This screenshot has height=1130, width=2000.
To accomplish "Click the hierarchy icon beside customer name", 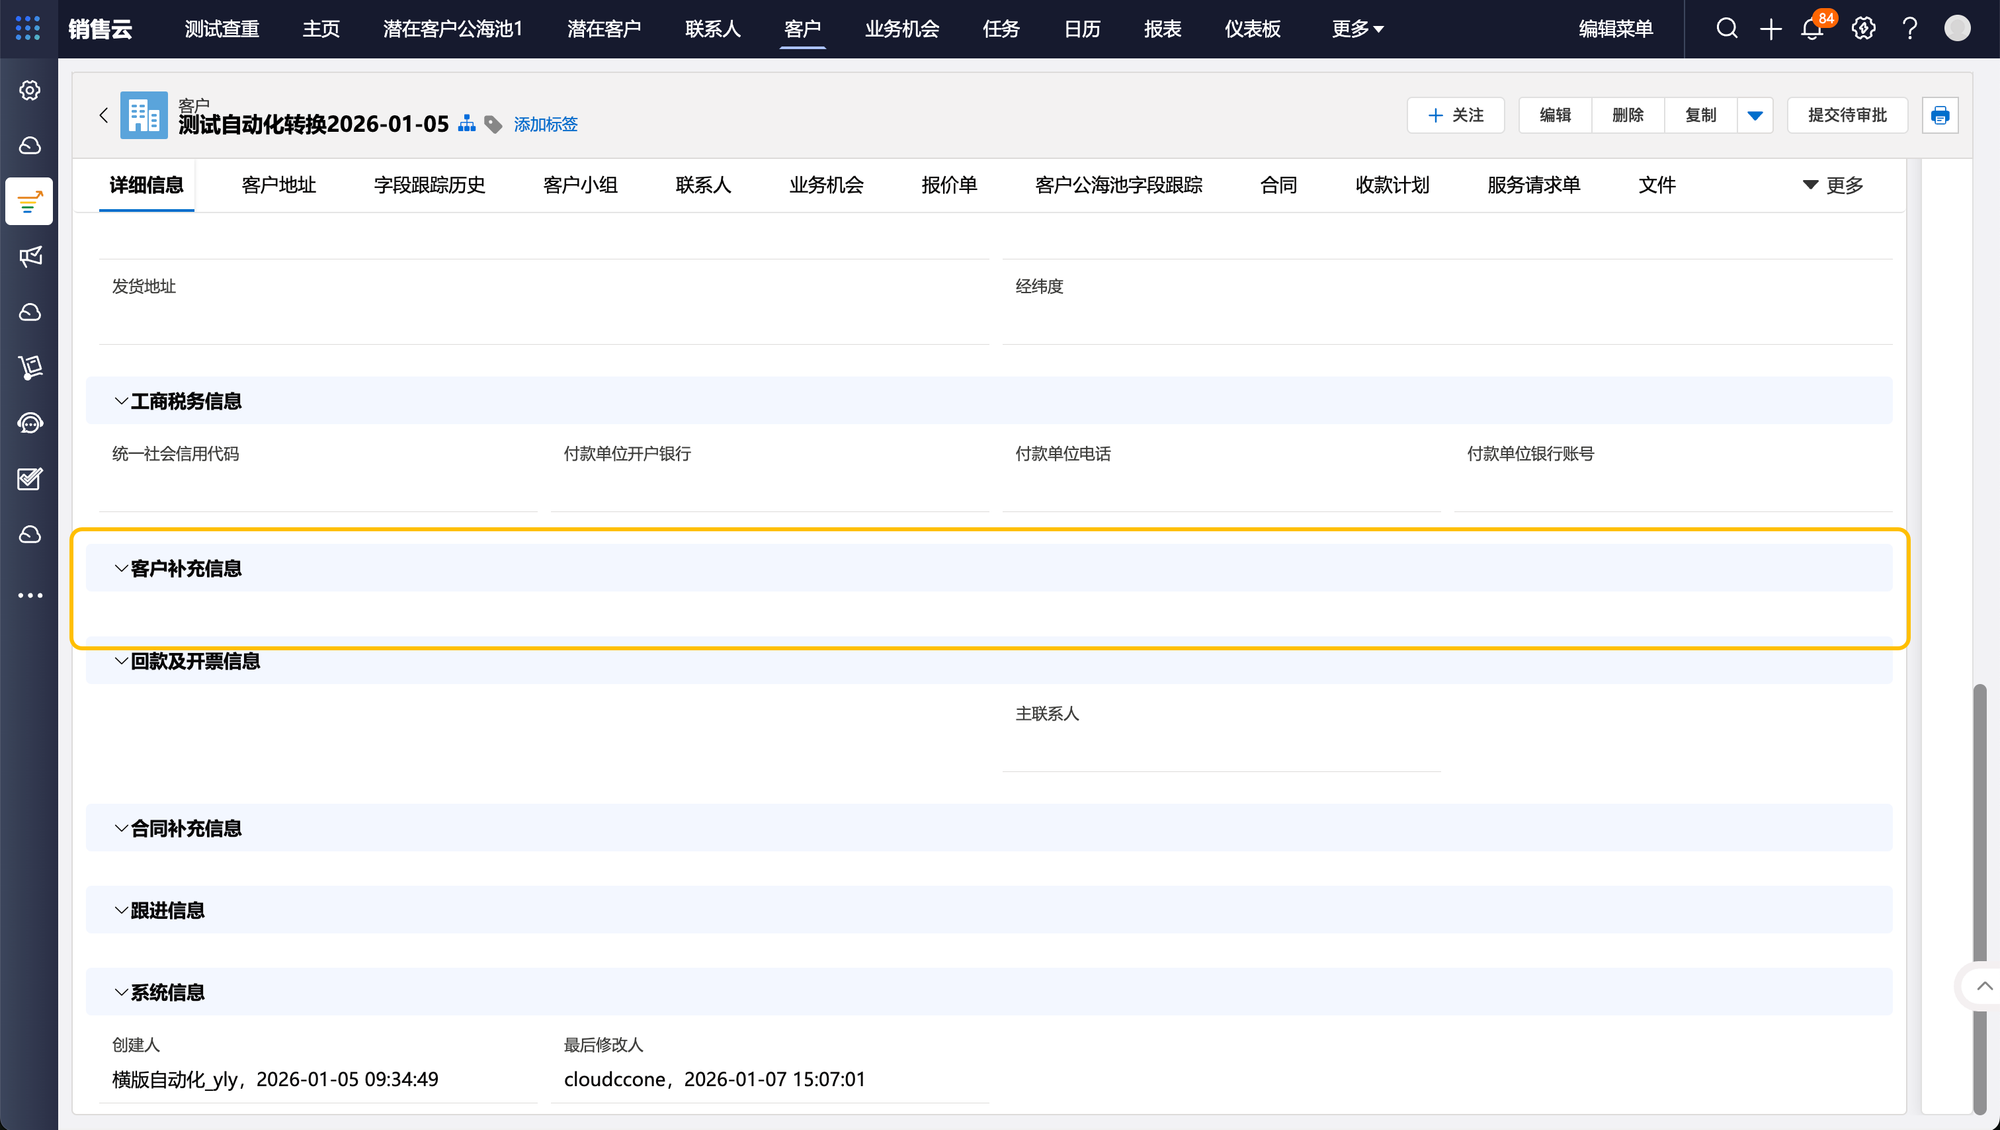I will pyautogui.click(x=467, y=124).
